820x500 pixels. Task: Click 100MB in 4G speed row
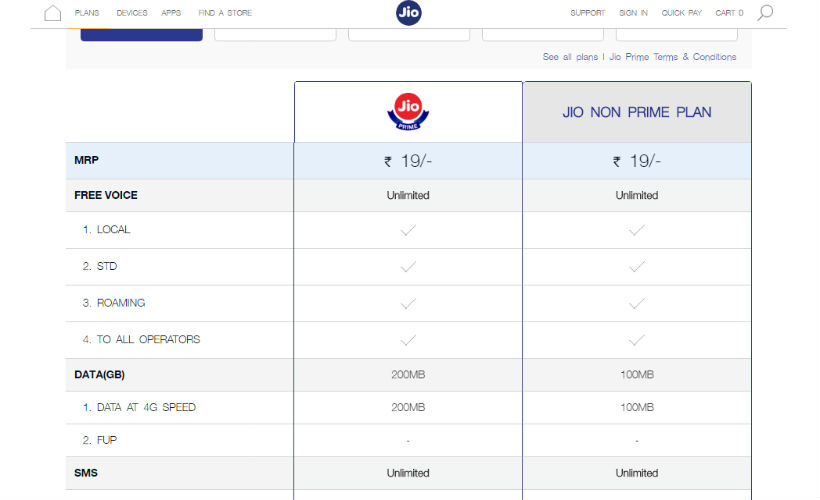pos(636,407)
